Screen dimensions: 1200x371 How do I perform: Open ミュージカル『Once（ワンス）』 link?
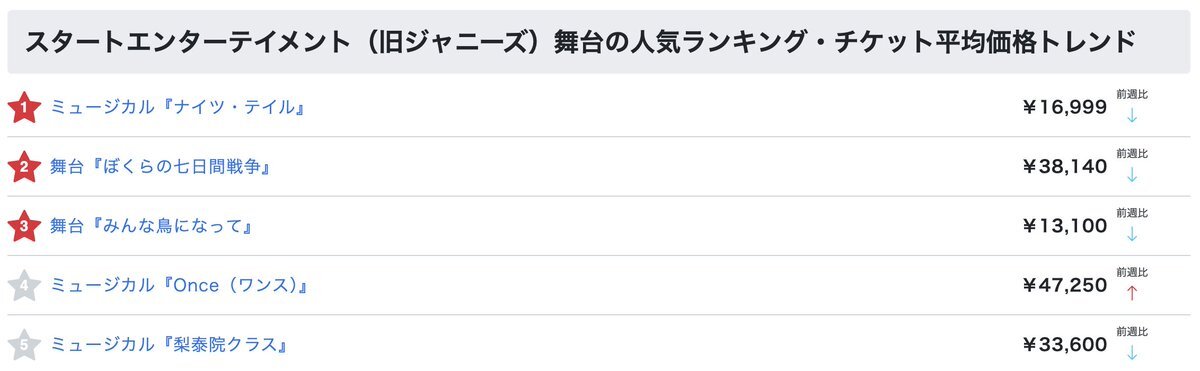178,286
